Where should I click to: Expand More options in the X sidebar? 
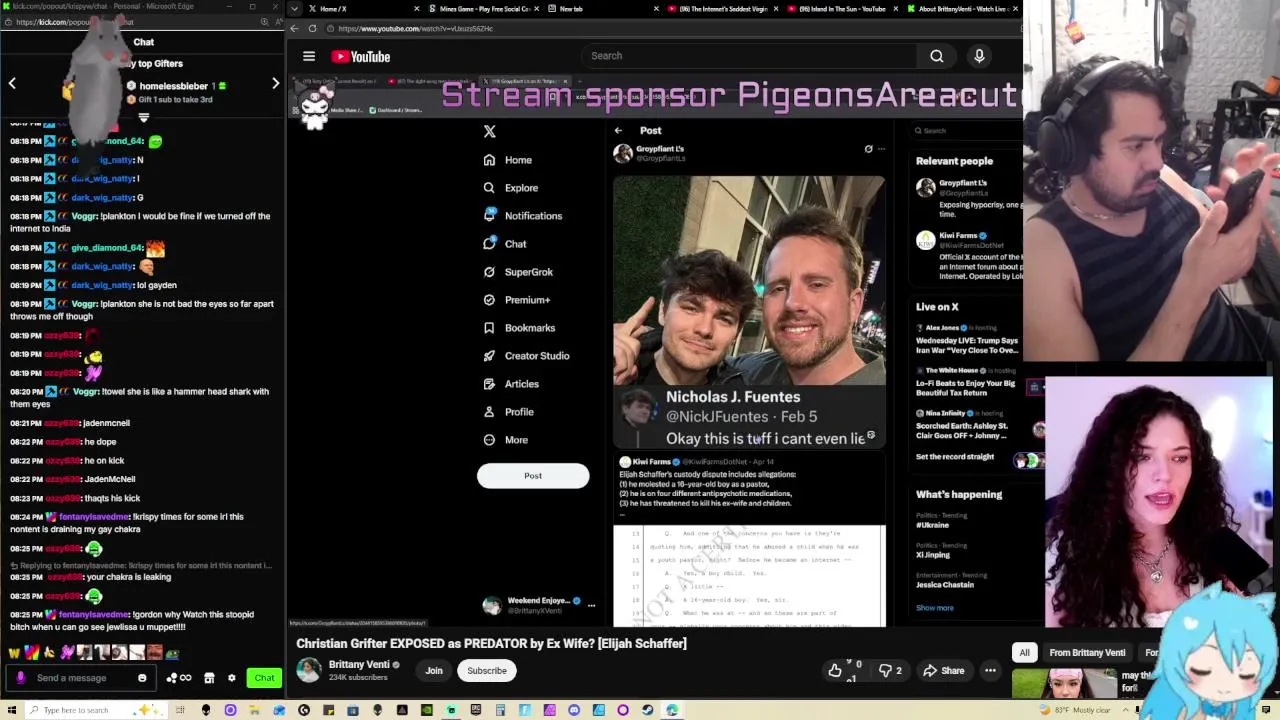click(506, 440)
